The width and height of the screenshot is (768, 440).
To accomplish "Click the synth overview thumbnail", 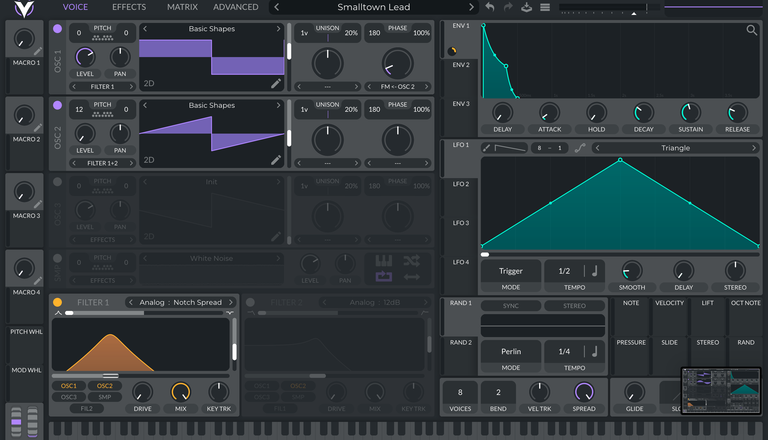I will 721,391.
